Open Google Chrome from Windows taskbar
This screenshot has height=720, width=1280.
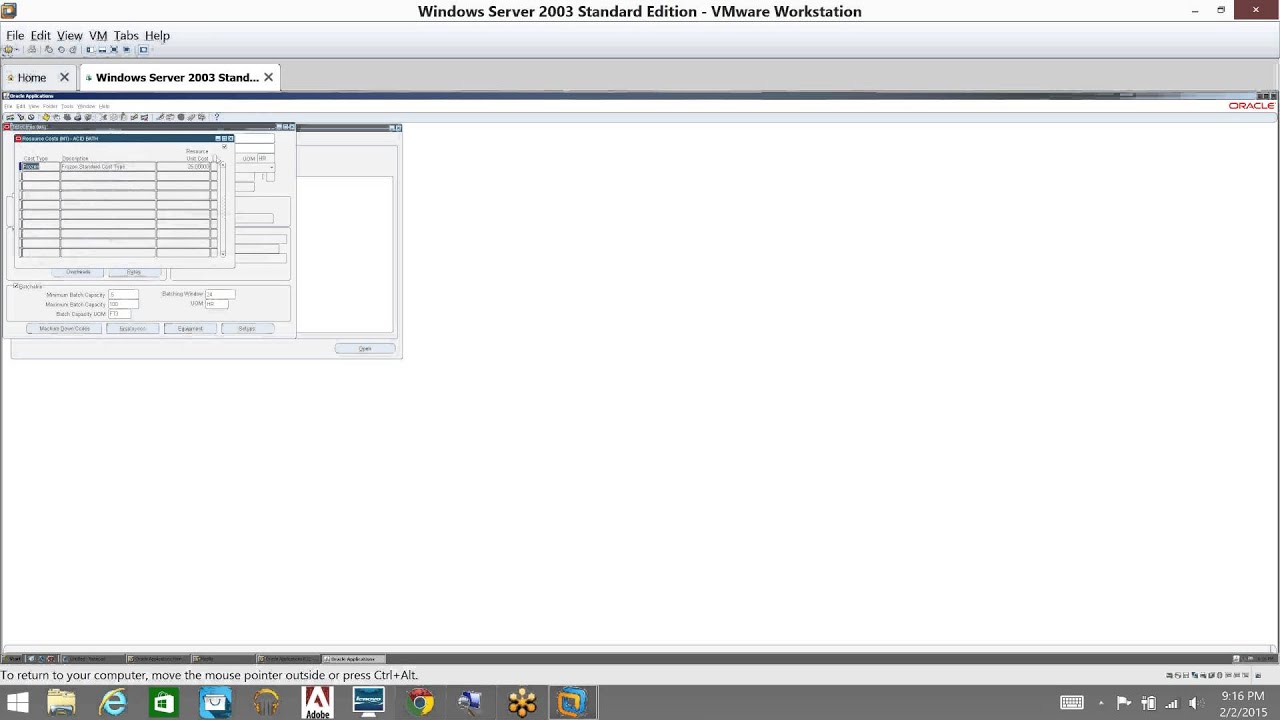[420, 703]
